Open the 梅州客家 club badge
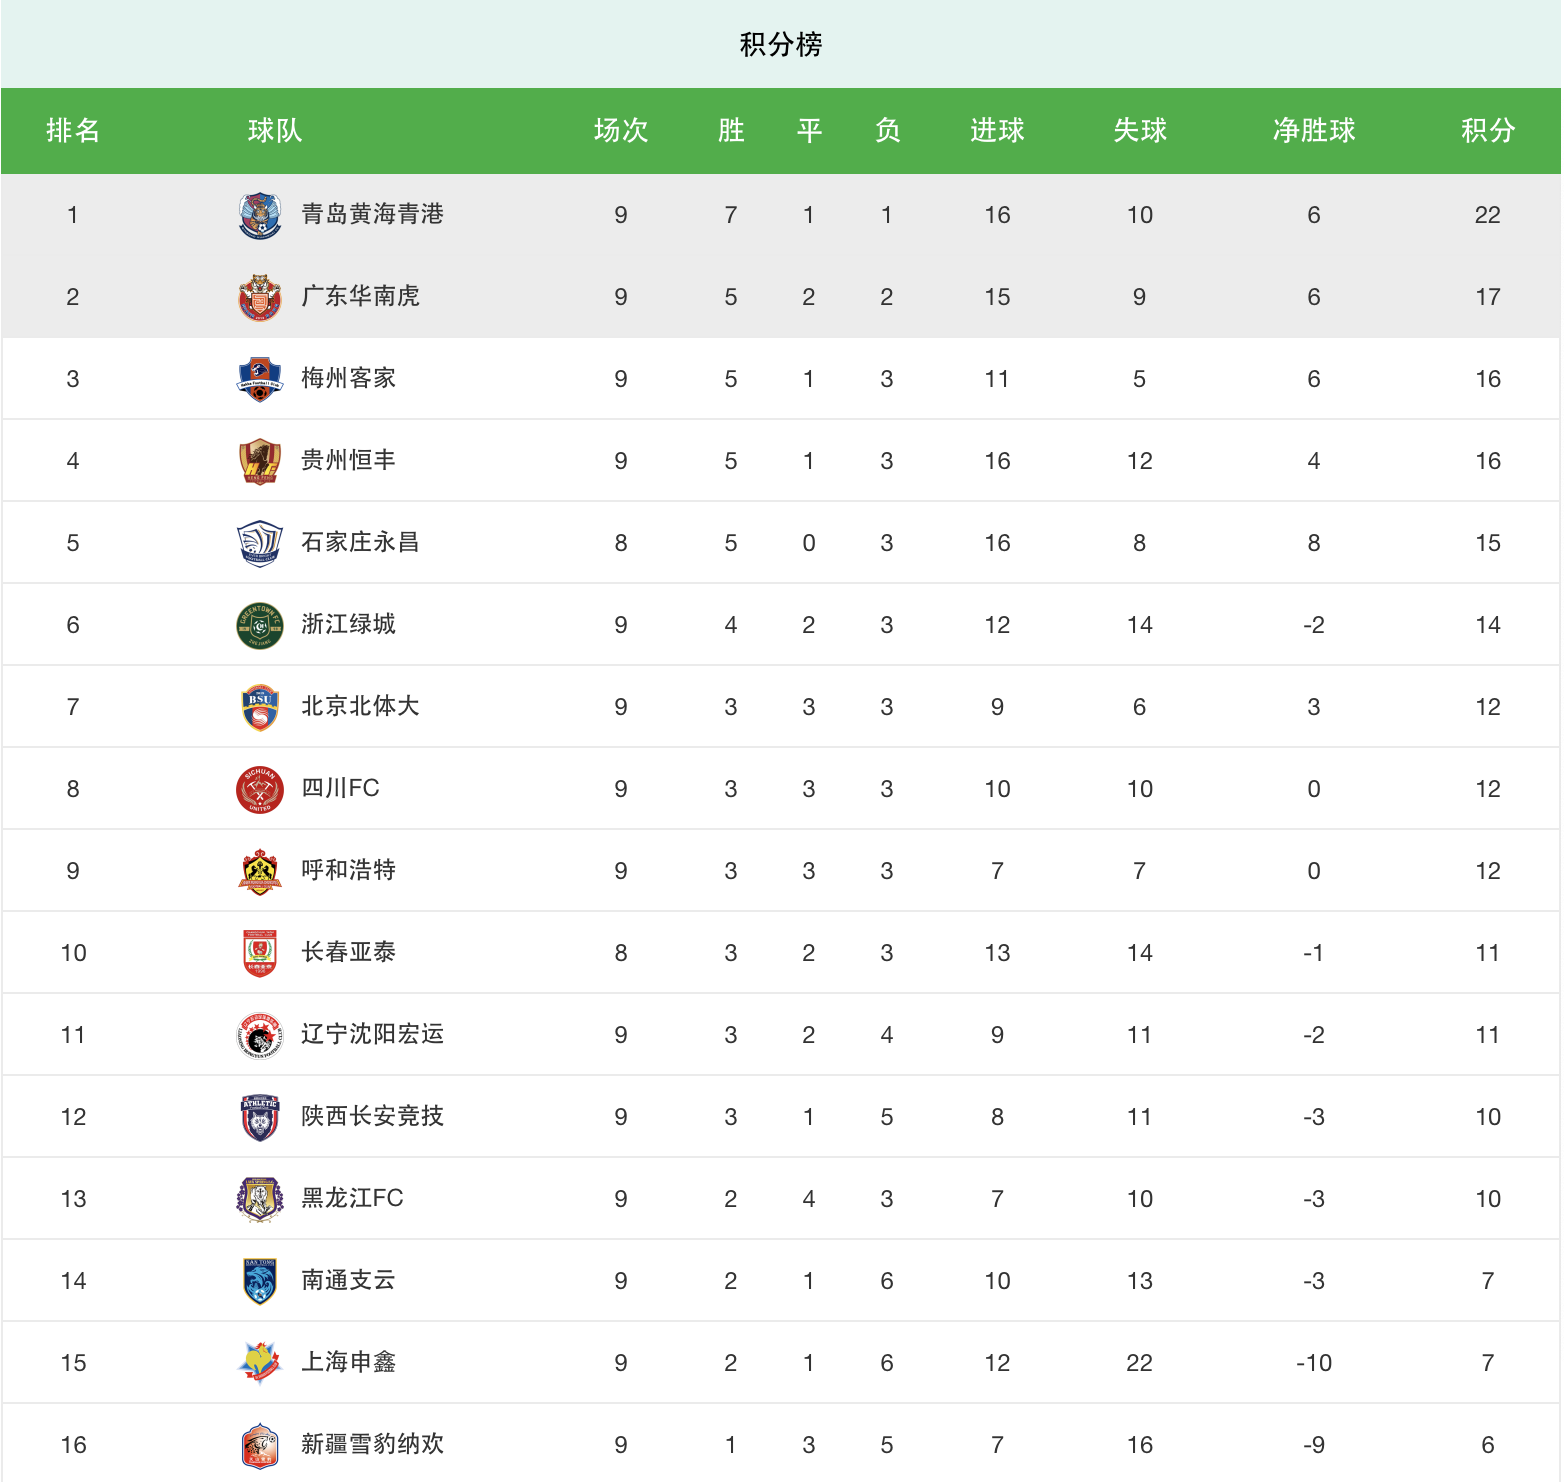The image size is (1564, 1482). pos(260,379)
